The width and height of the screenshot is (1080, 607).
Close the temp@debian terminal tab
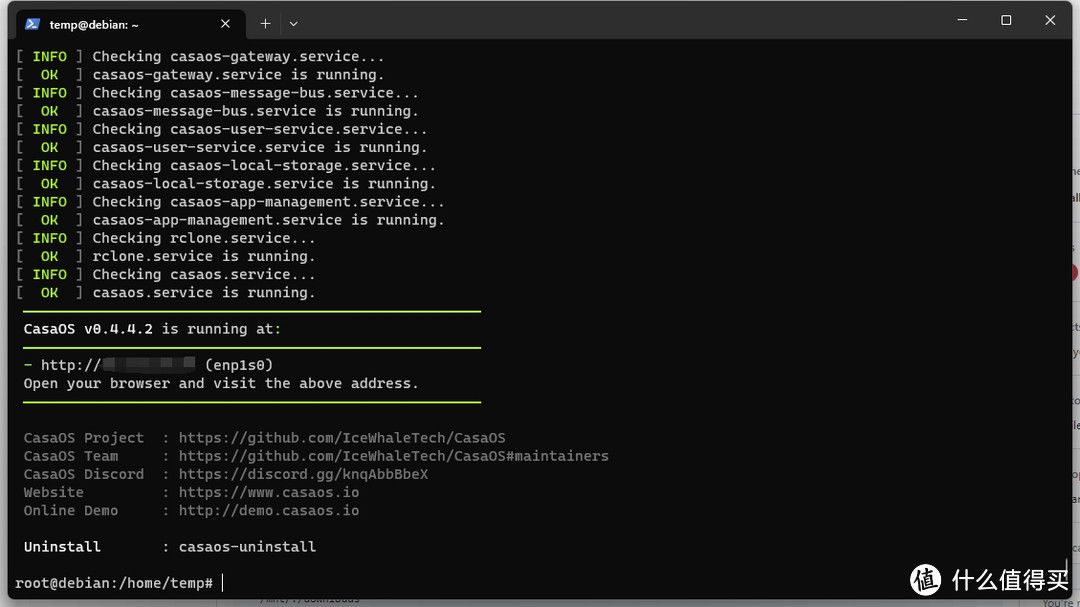(x=225, y=24)
